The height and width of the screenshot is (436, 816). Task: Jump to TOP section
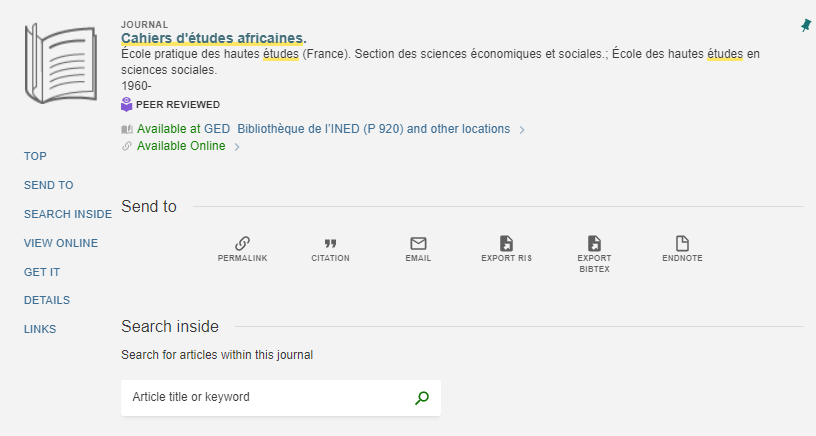pyautogui.click(x=35, y=156)
